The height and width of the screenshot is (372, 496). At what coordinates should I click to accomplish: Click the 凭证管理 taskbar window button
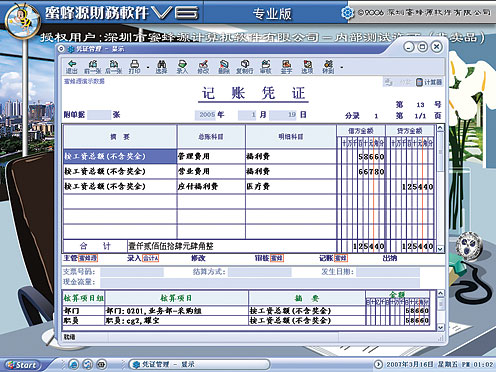199,364
